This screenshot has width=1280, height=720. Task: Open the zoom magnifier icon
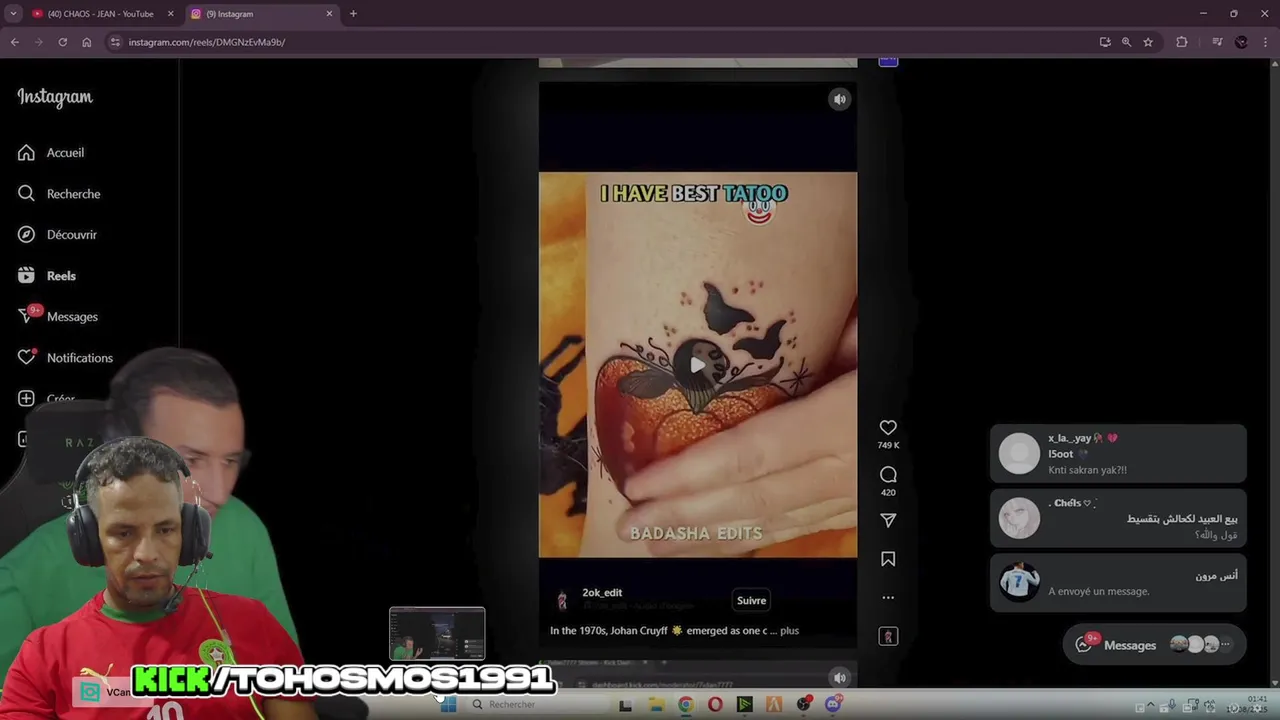click(1126, 42)
